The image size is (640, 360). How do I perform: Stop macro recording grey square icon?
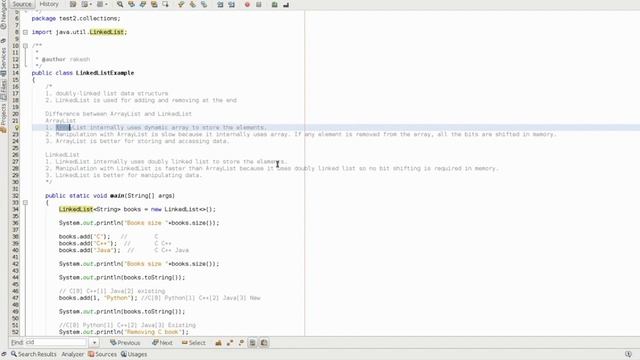point(258,4)
